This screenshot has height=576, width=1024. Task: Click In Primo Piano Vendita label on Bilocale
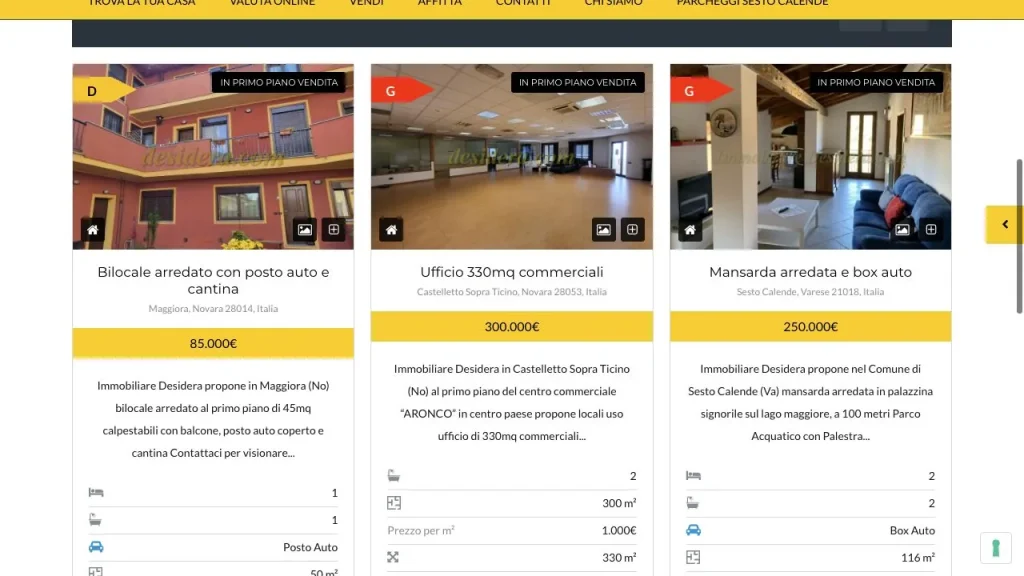(279, 82)
